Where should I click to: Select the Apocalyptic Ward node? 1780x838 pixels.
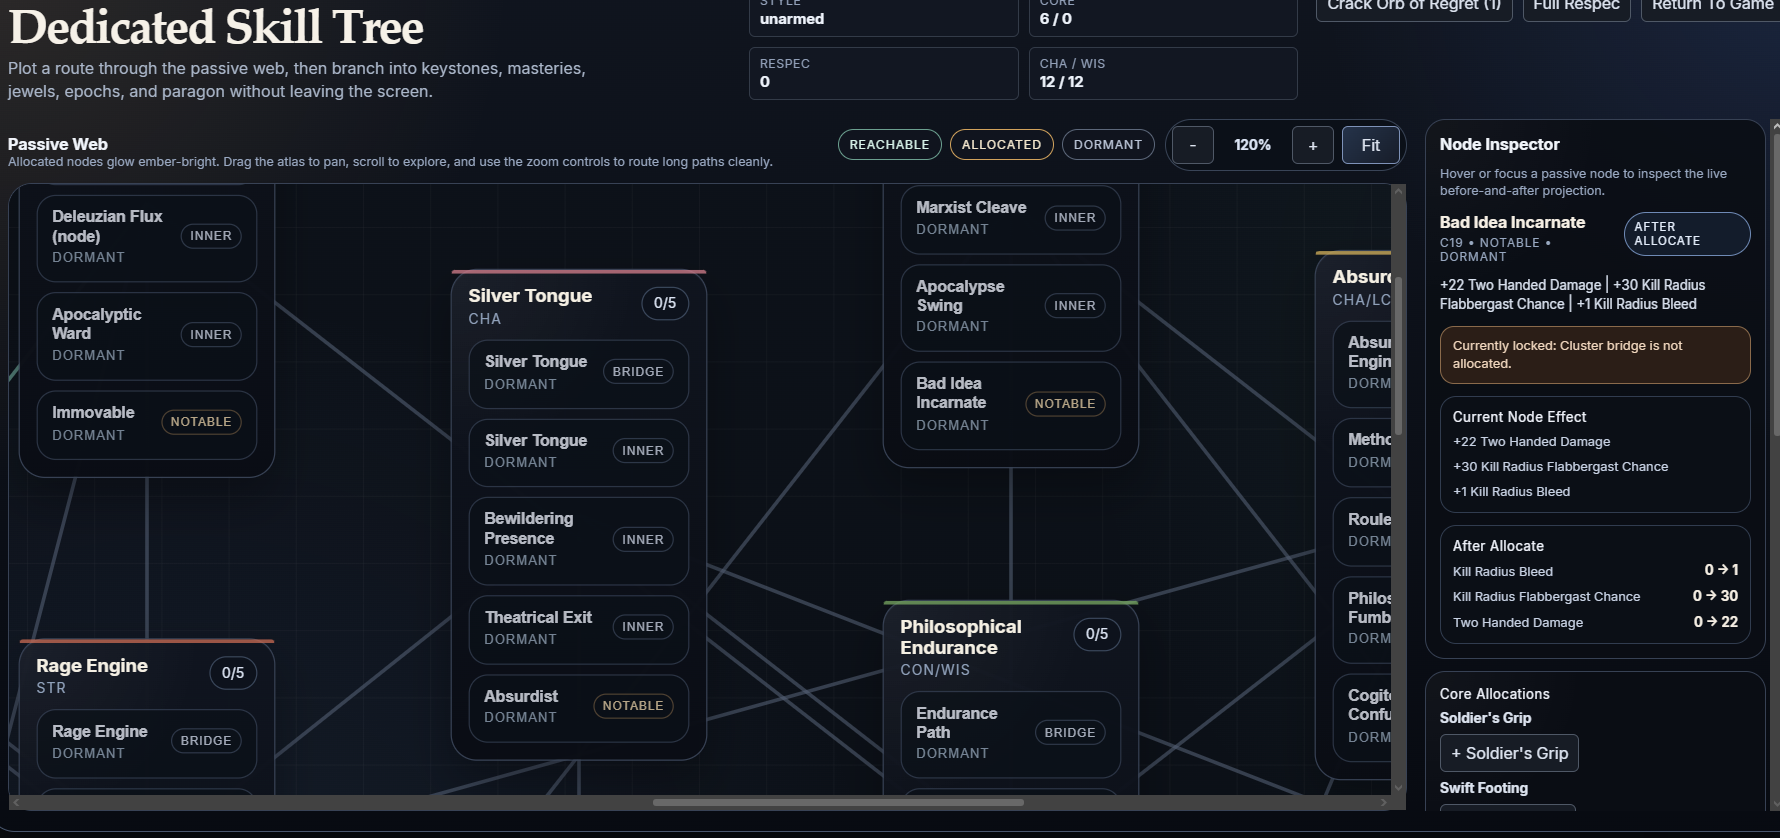pyautogui.click(x=147, y=335)
